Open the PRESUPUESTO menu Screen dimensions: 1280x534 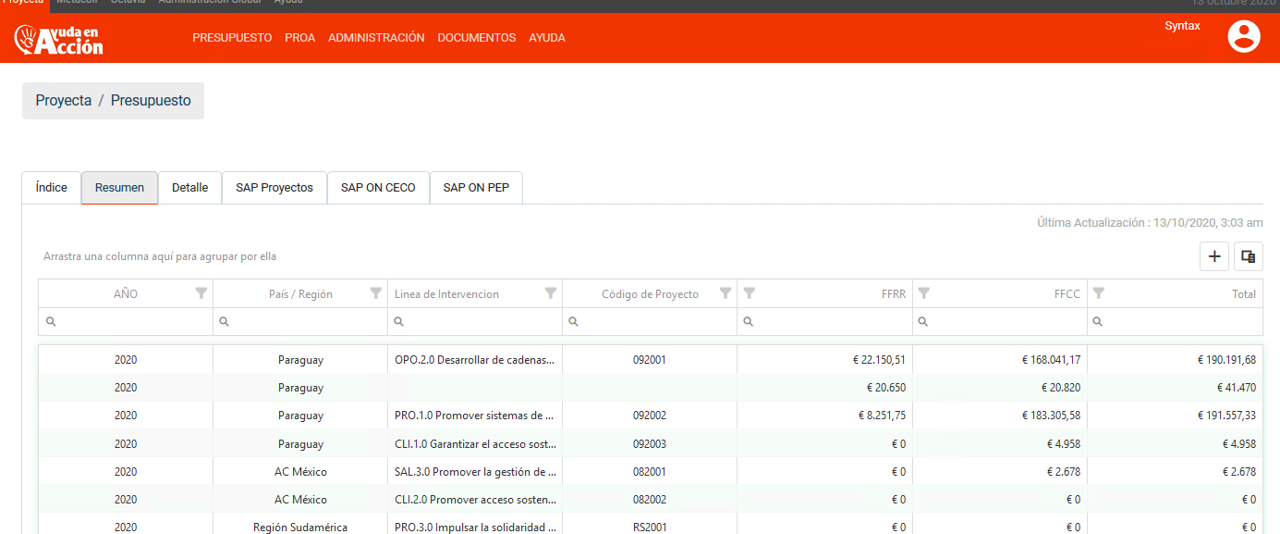pos(232,38)
